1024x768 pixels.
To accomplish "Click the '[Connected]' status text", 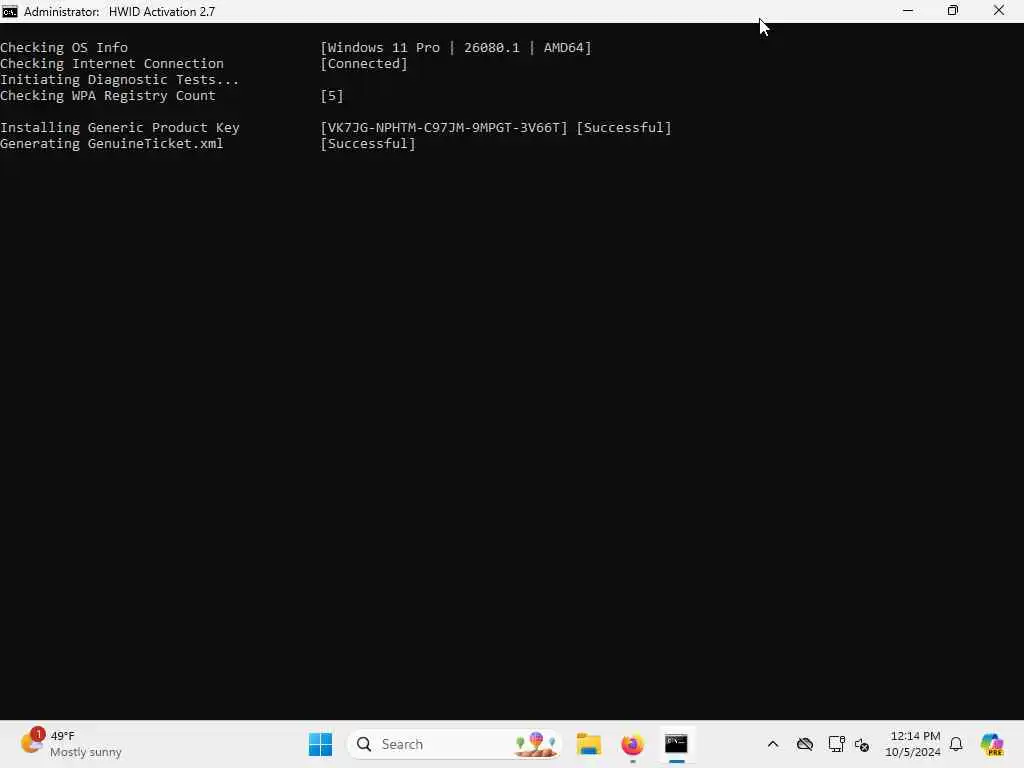I will click(364, 63).
